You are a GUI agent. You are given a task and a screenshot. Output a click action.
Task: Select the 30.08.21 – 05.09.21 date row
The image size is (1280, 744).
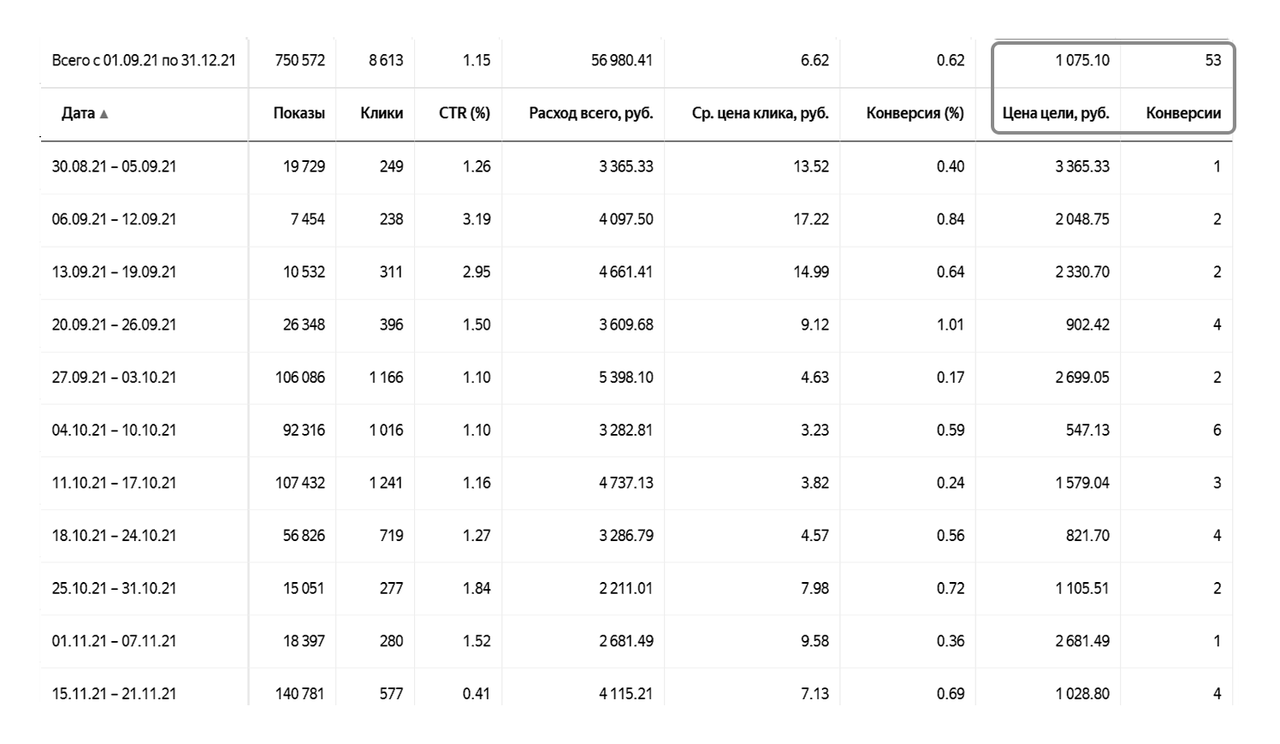point(114,167)
